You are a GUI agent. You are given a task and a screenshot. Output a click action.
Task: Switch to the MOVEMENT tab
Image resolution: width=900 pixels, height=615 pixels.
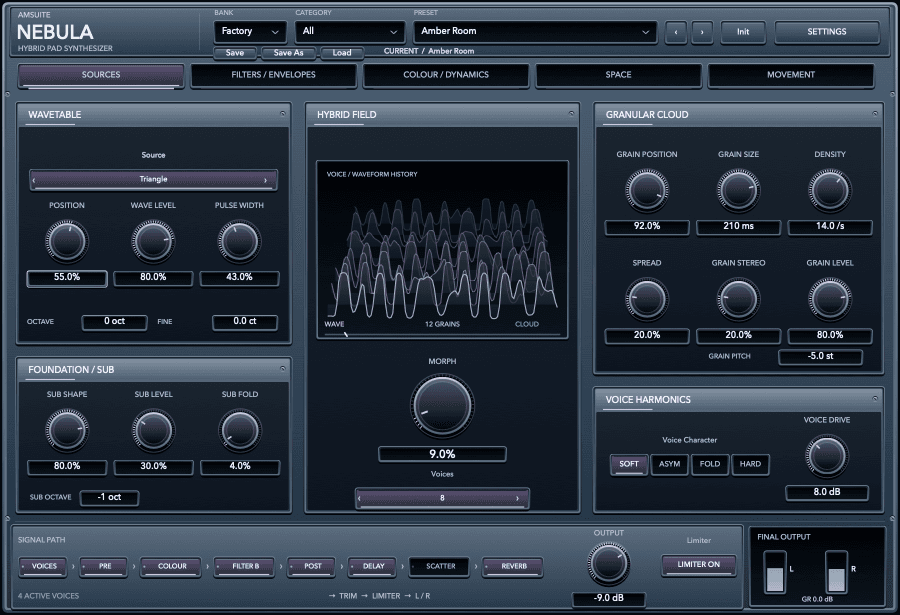[x=791, y=75]
